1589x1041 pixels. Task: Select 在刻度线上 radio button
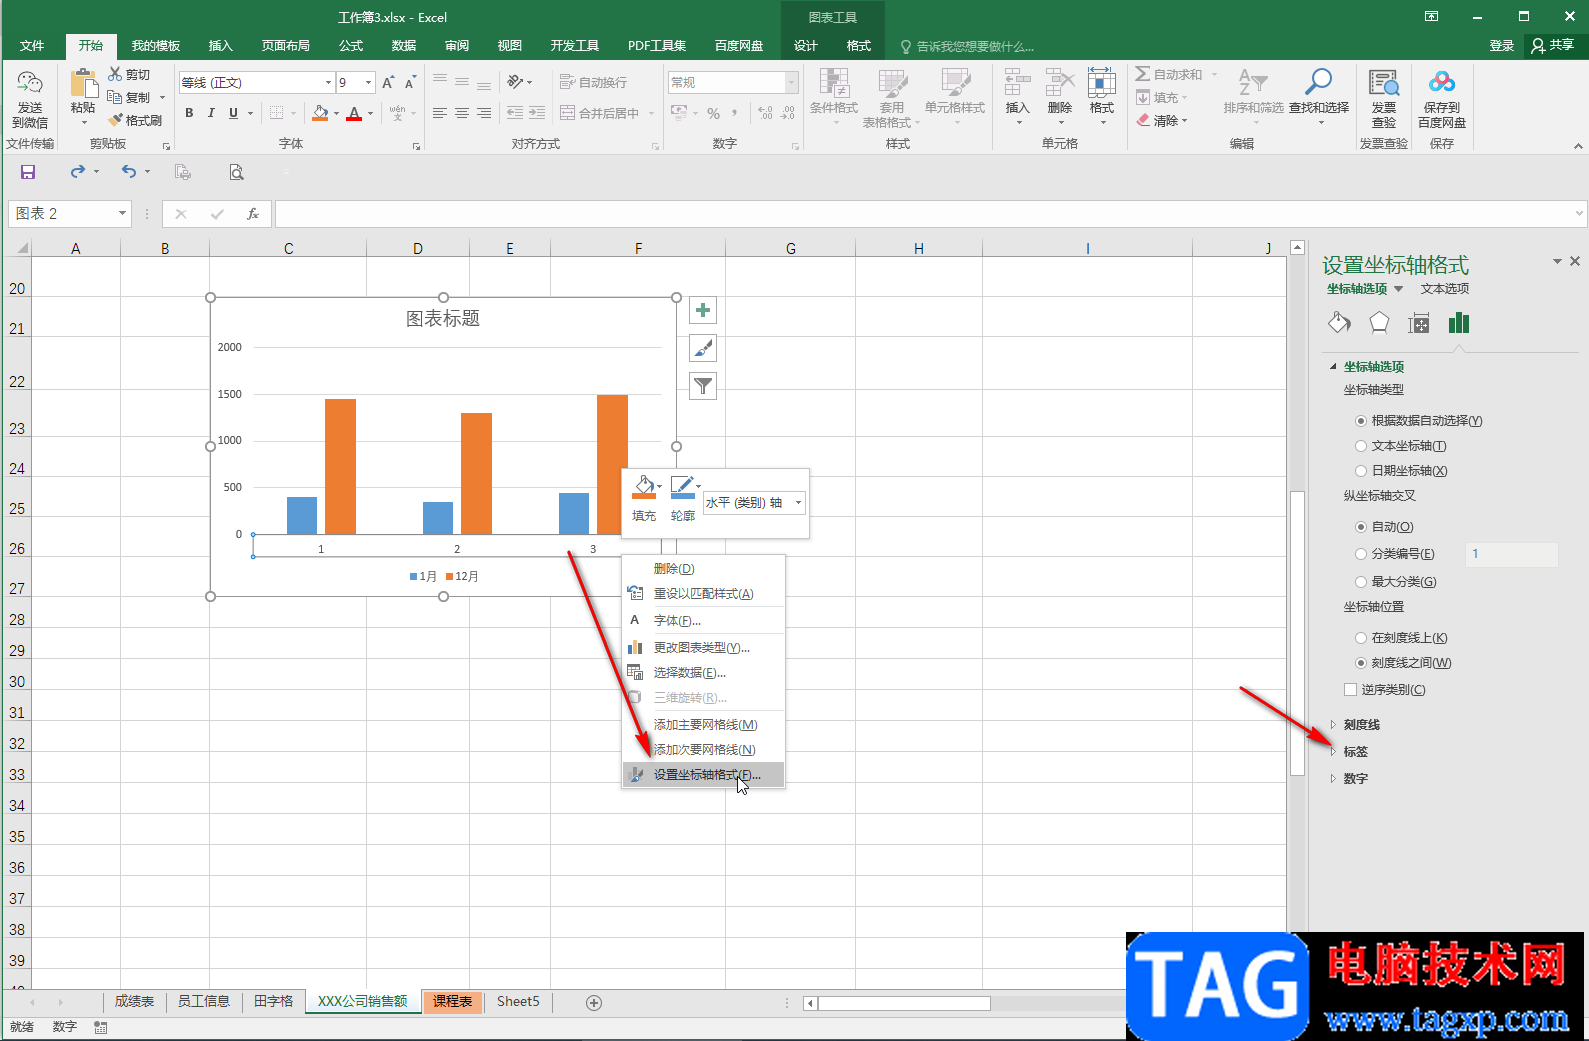1360,638
